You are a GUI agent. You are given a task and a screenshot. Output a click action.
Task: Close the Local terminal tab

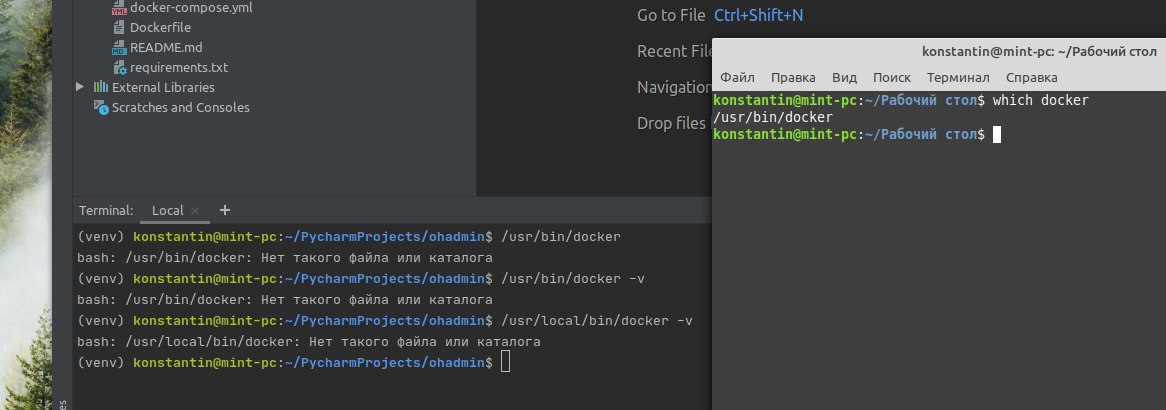point(195,211)
